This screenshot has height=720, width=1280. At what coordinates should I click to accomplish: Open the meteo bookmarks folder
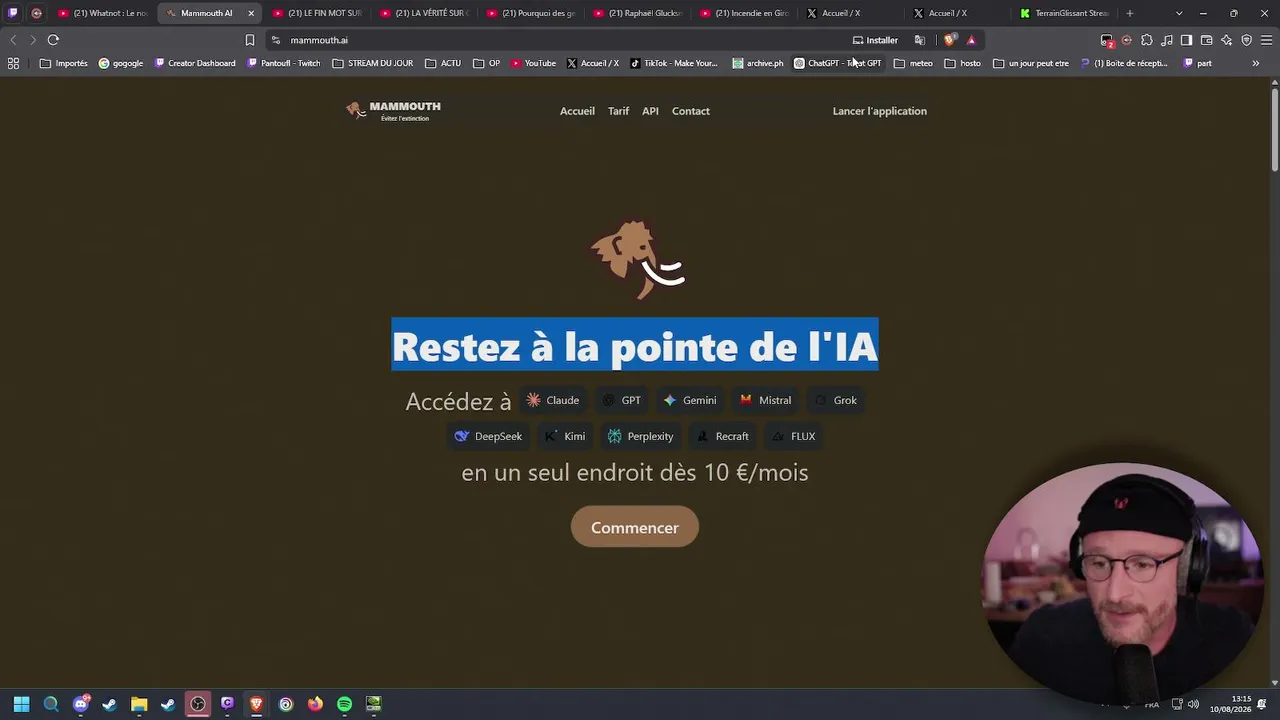(x=913, y=63)
